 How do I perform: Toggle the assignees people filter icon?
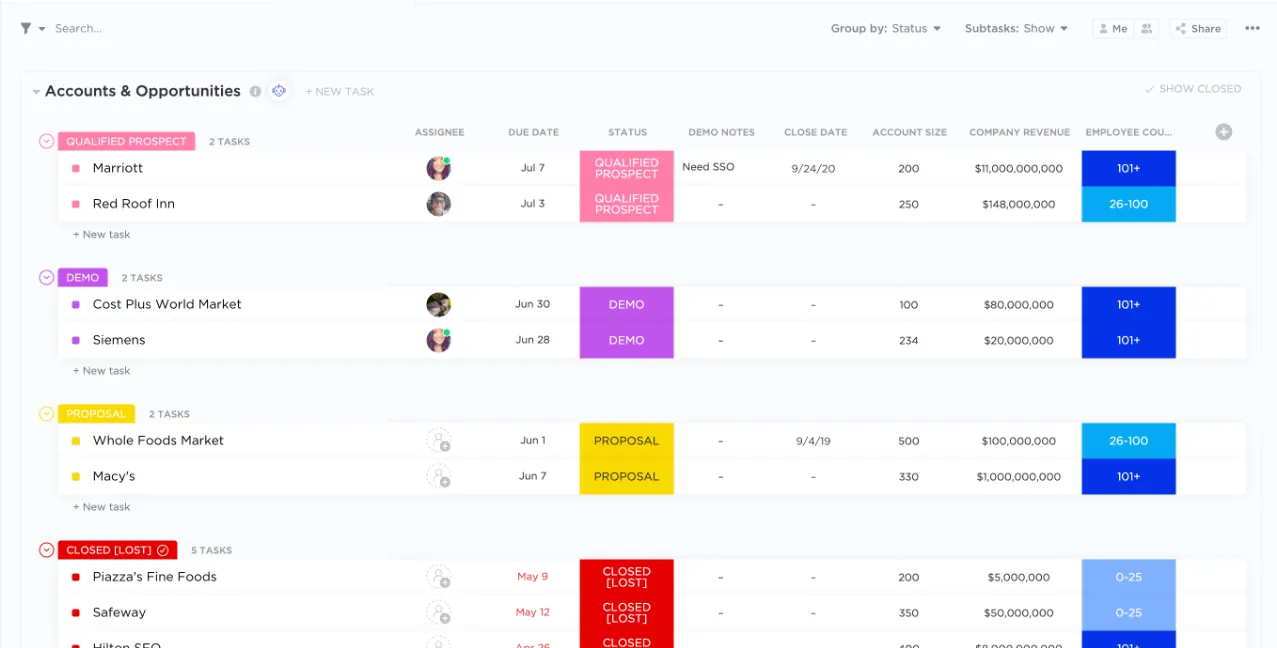[1147, 29]
